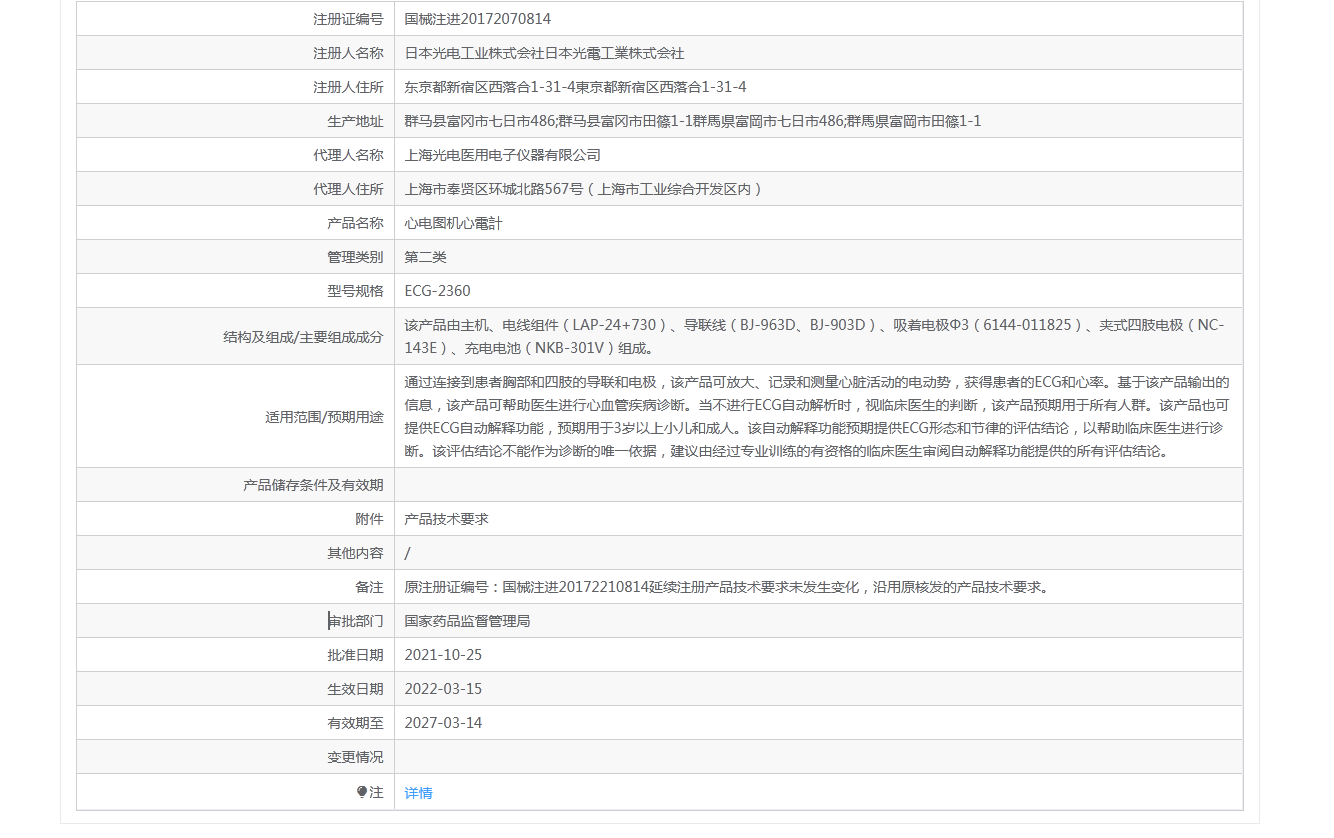
Task: Click the 有效期至 label
Action: (x=355, y=723)
